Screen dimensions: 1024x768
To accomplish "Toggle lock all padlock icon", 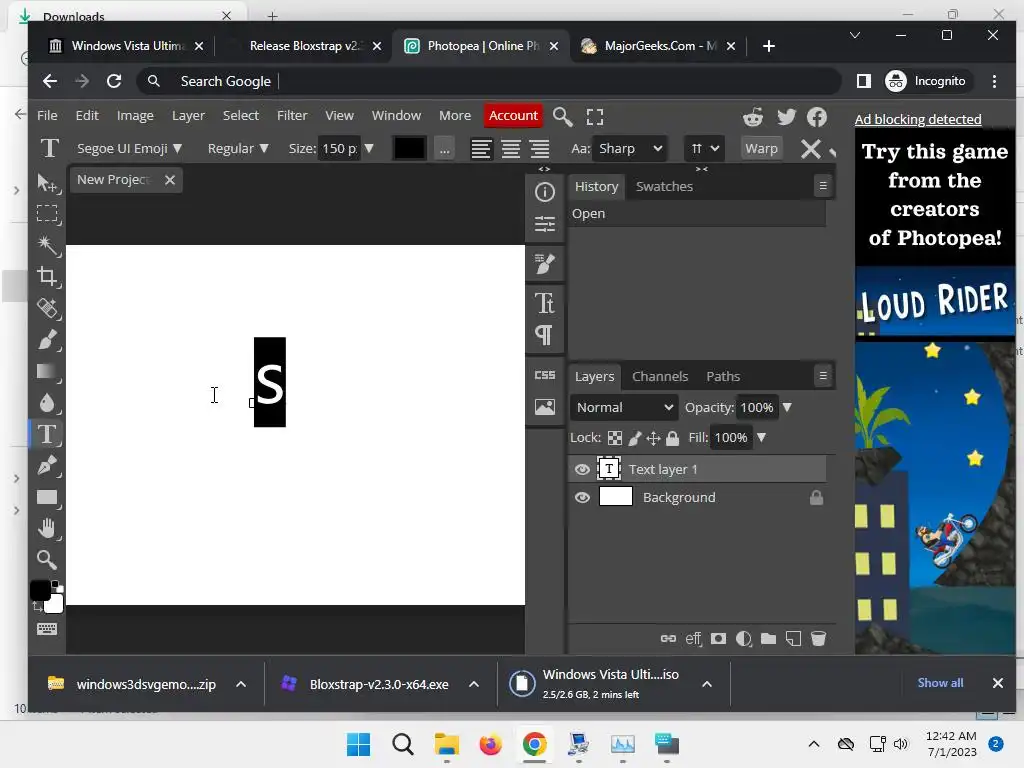I will pyautogui.click(x=673, y=438).
